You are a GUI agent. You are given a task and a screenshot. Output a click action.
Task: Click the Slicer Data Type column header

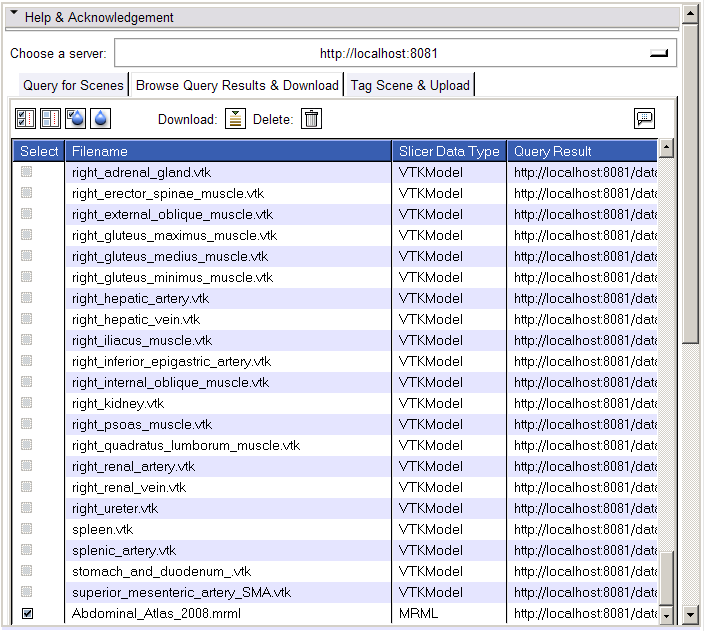[x=448, y=151]
